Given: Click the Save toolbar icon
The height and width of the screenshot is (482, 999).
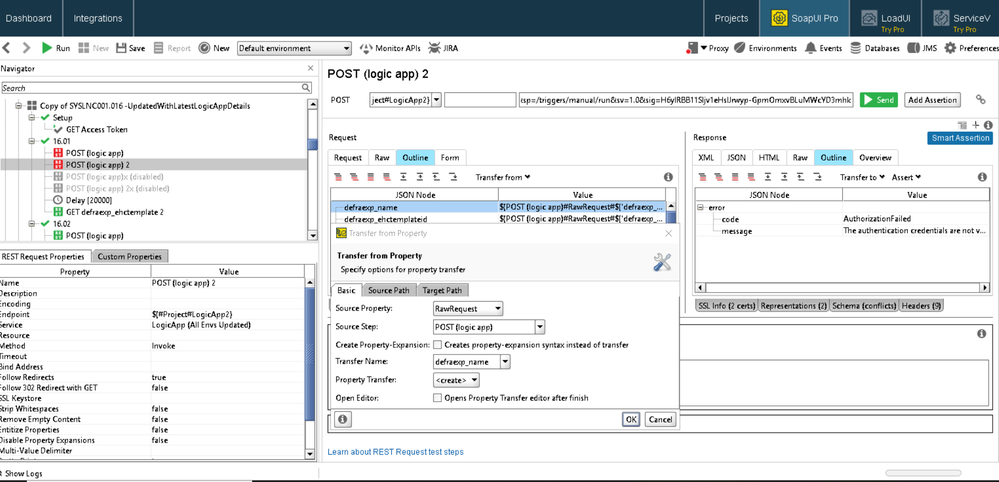Looking at the screenshot, I should point(122,48).
